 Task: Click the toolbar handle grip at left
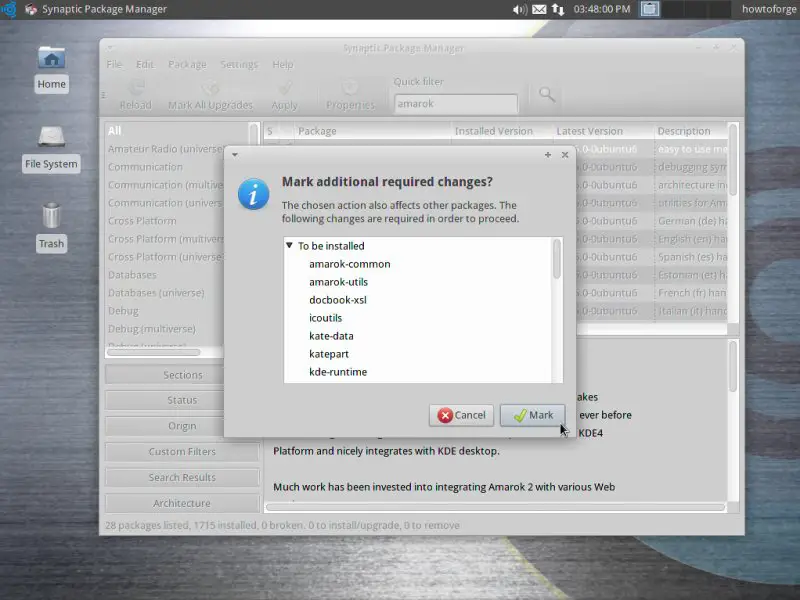pyautogui.click(x=104, y=95)
